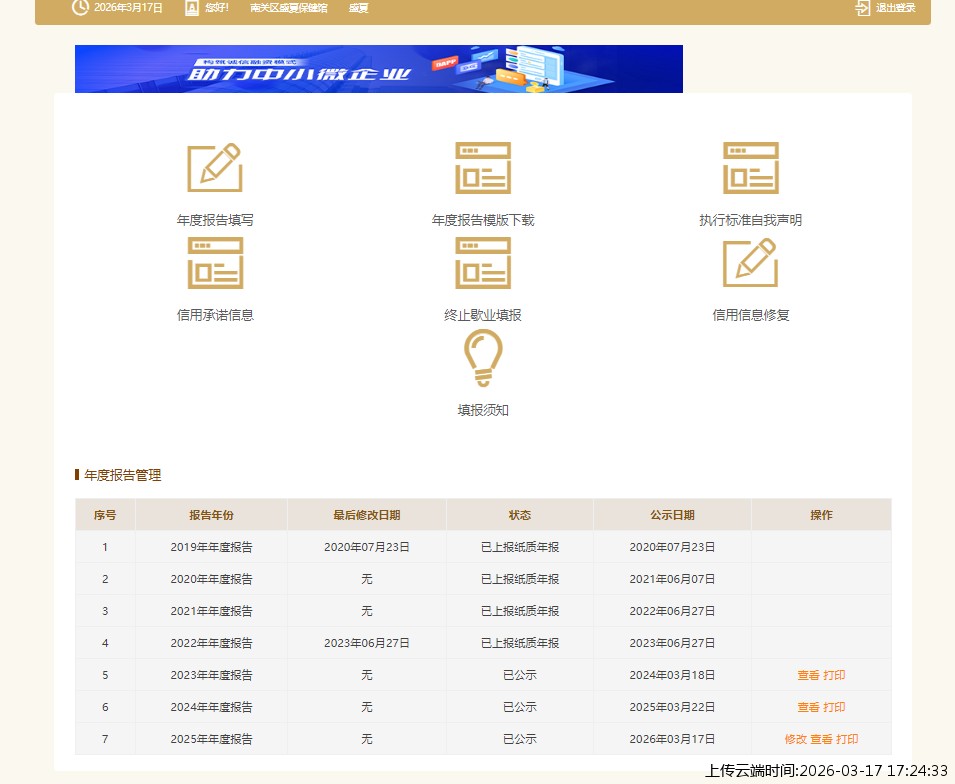Click the 助力中小微企业 banner image

click(x=378, y=69)
